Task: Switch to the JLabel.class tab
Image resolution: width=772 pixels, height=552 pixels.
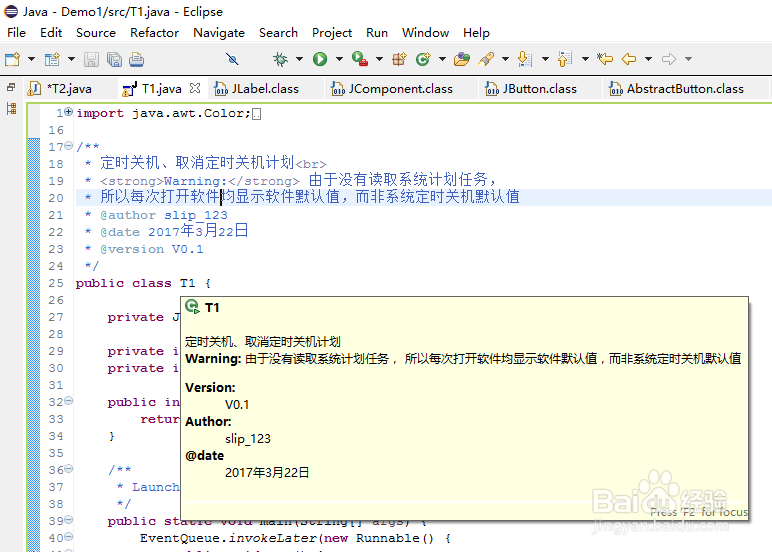Action: point(265,89)
